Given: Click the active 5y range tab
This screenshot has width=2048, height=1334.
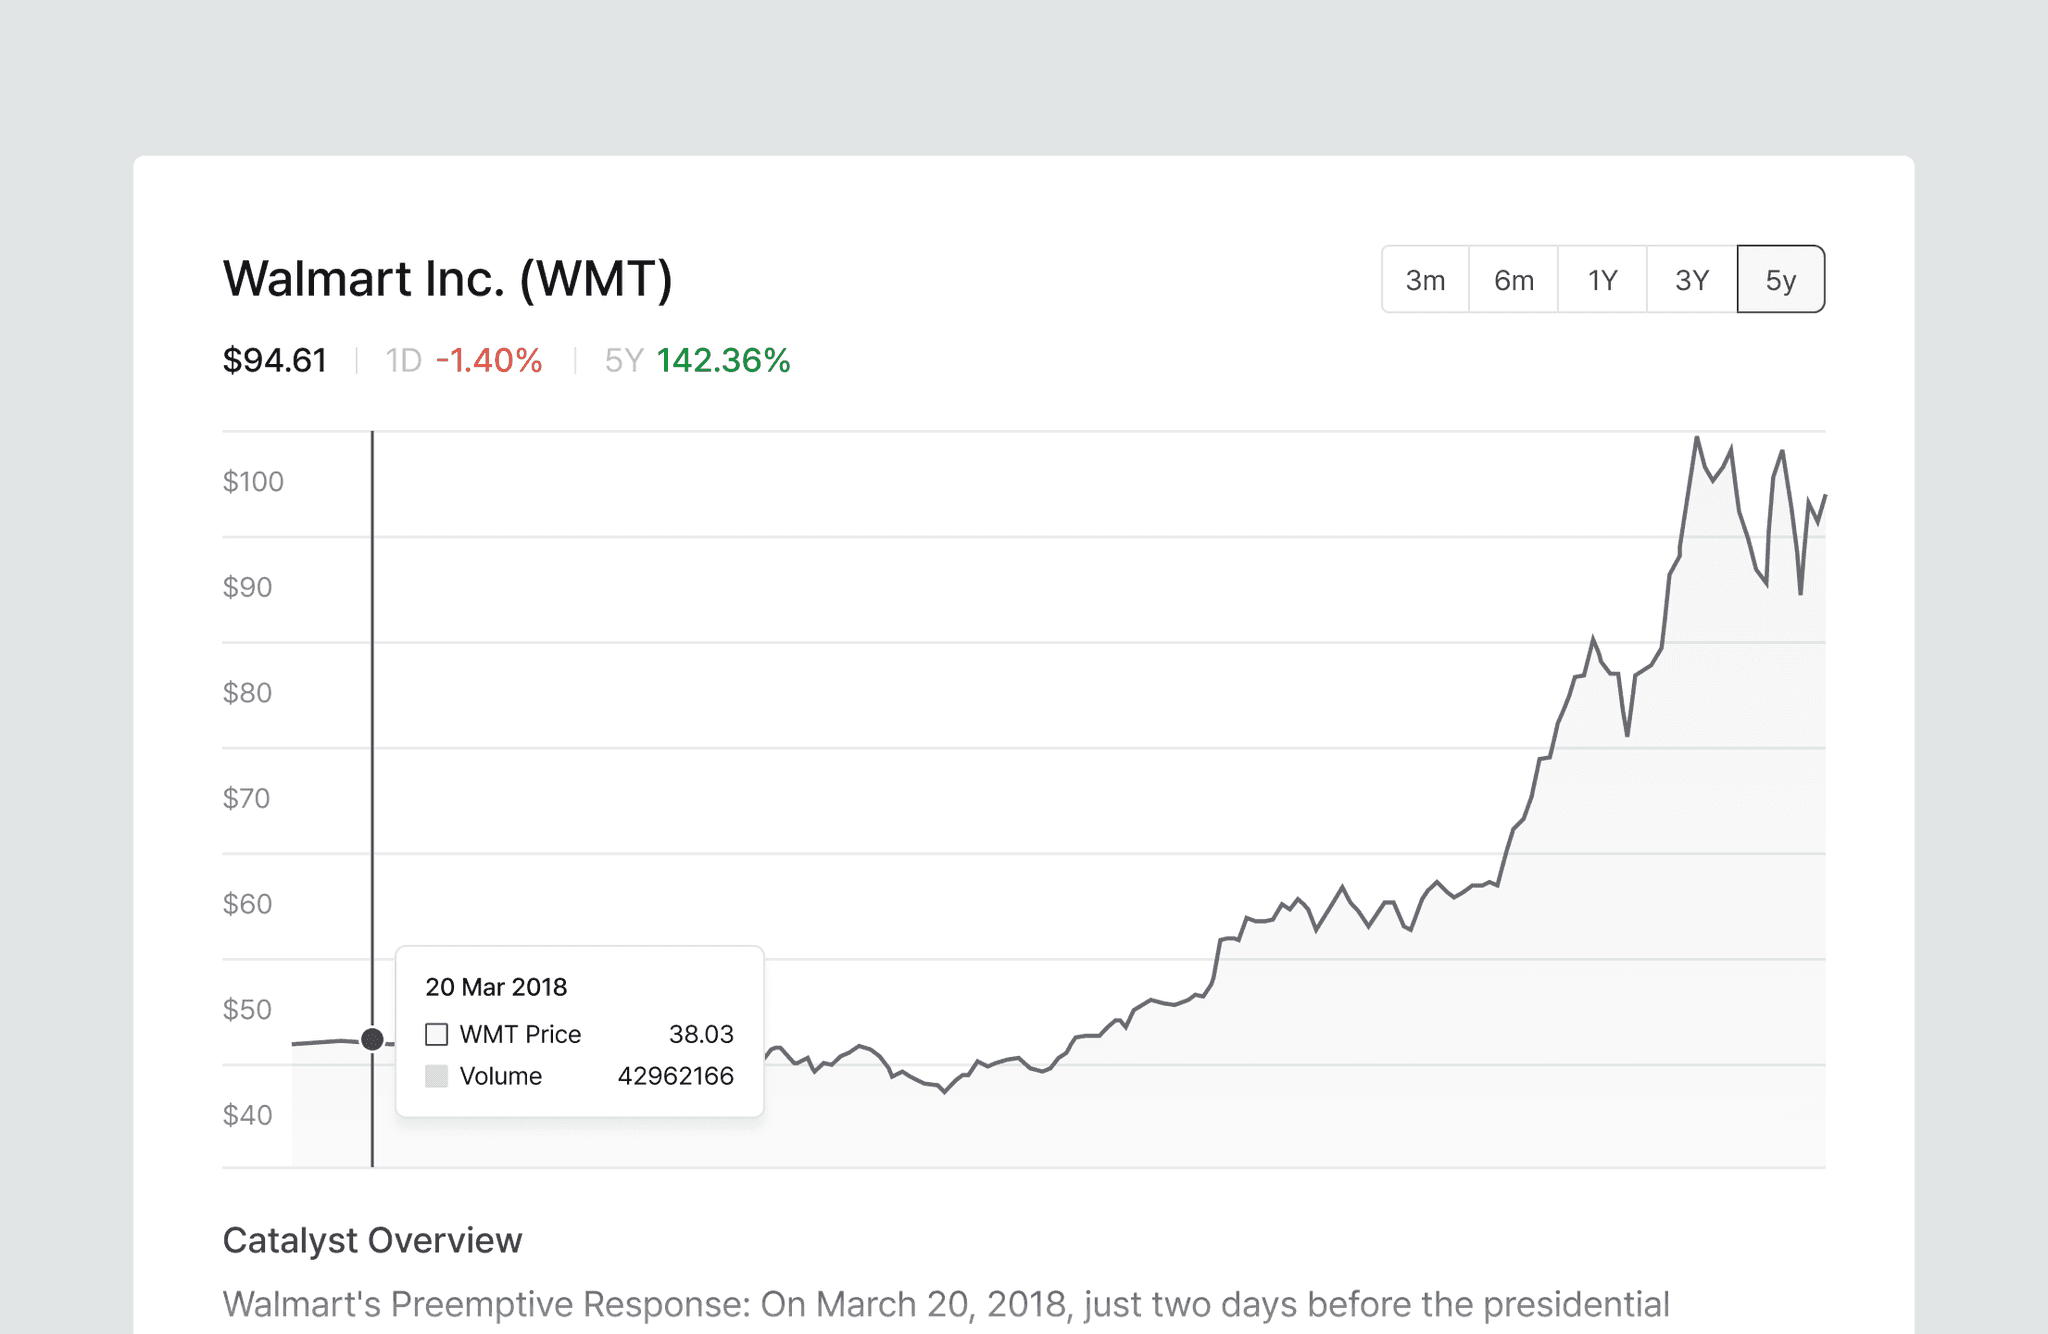Looking at the screenshot, I should click(x=1781, y=280).
